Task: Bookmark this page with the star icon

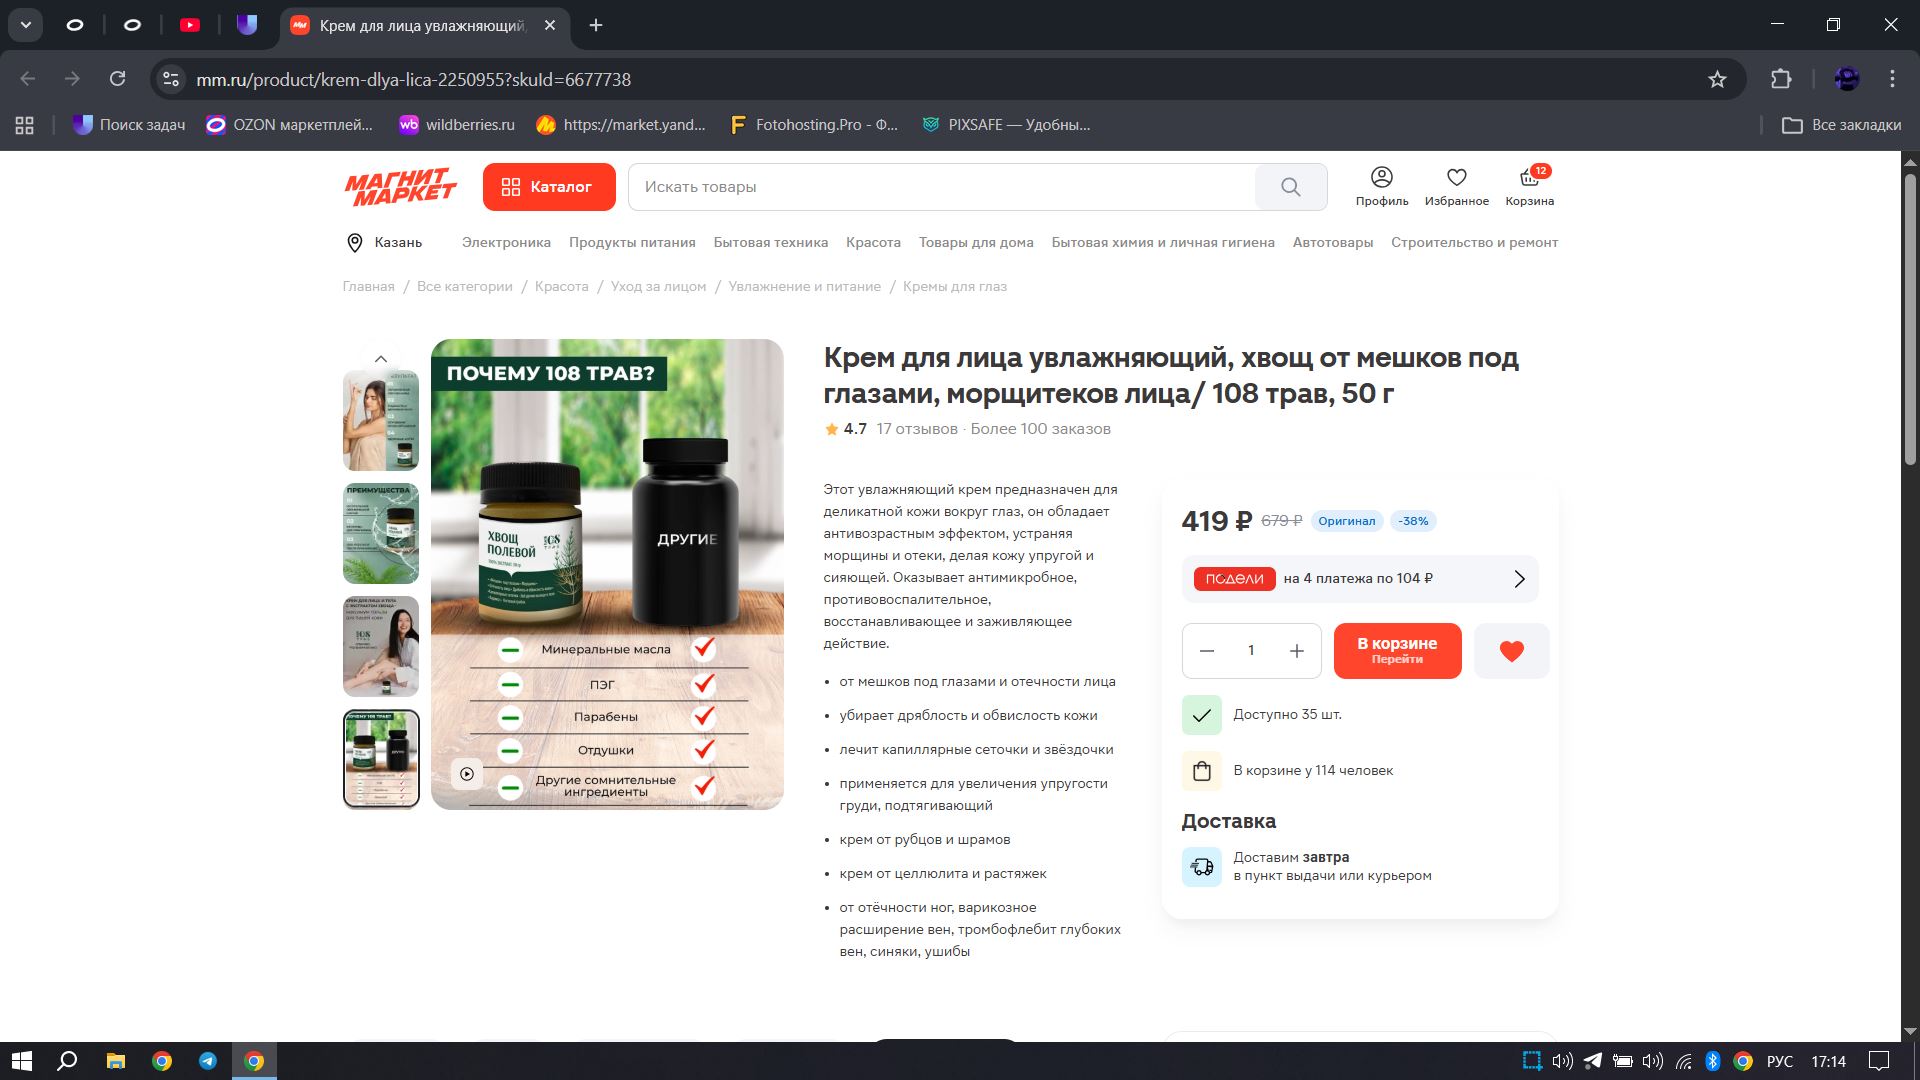Action: (x=1717, y=80)
